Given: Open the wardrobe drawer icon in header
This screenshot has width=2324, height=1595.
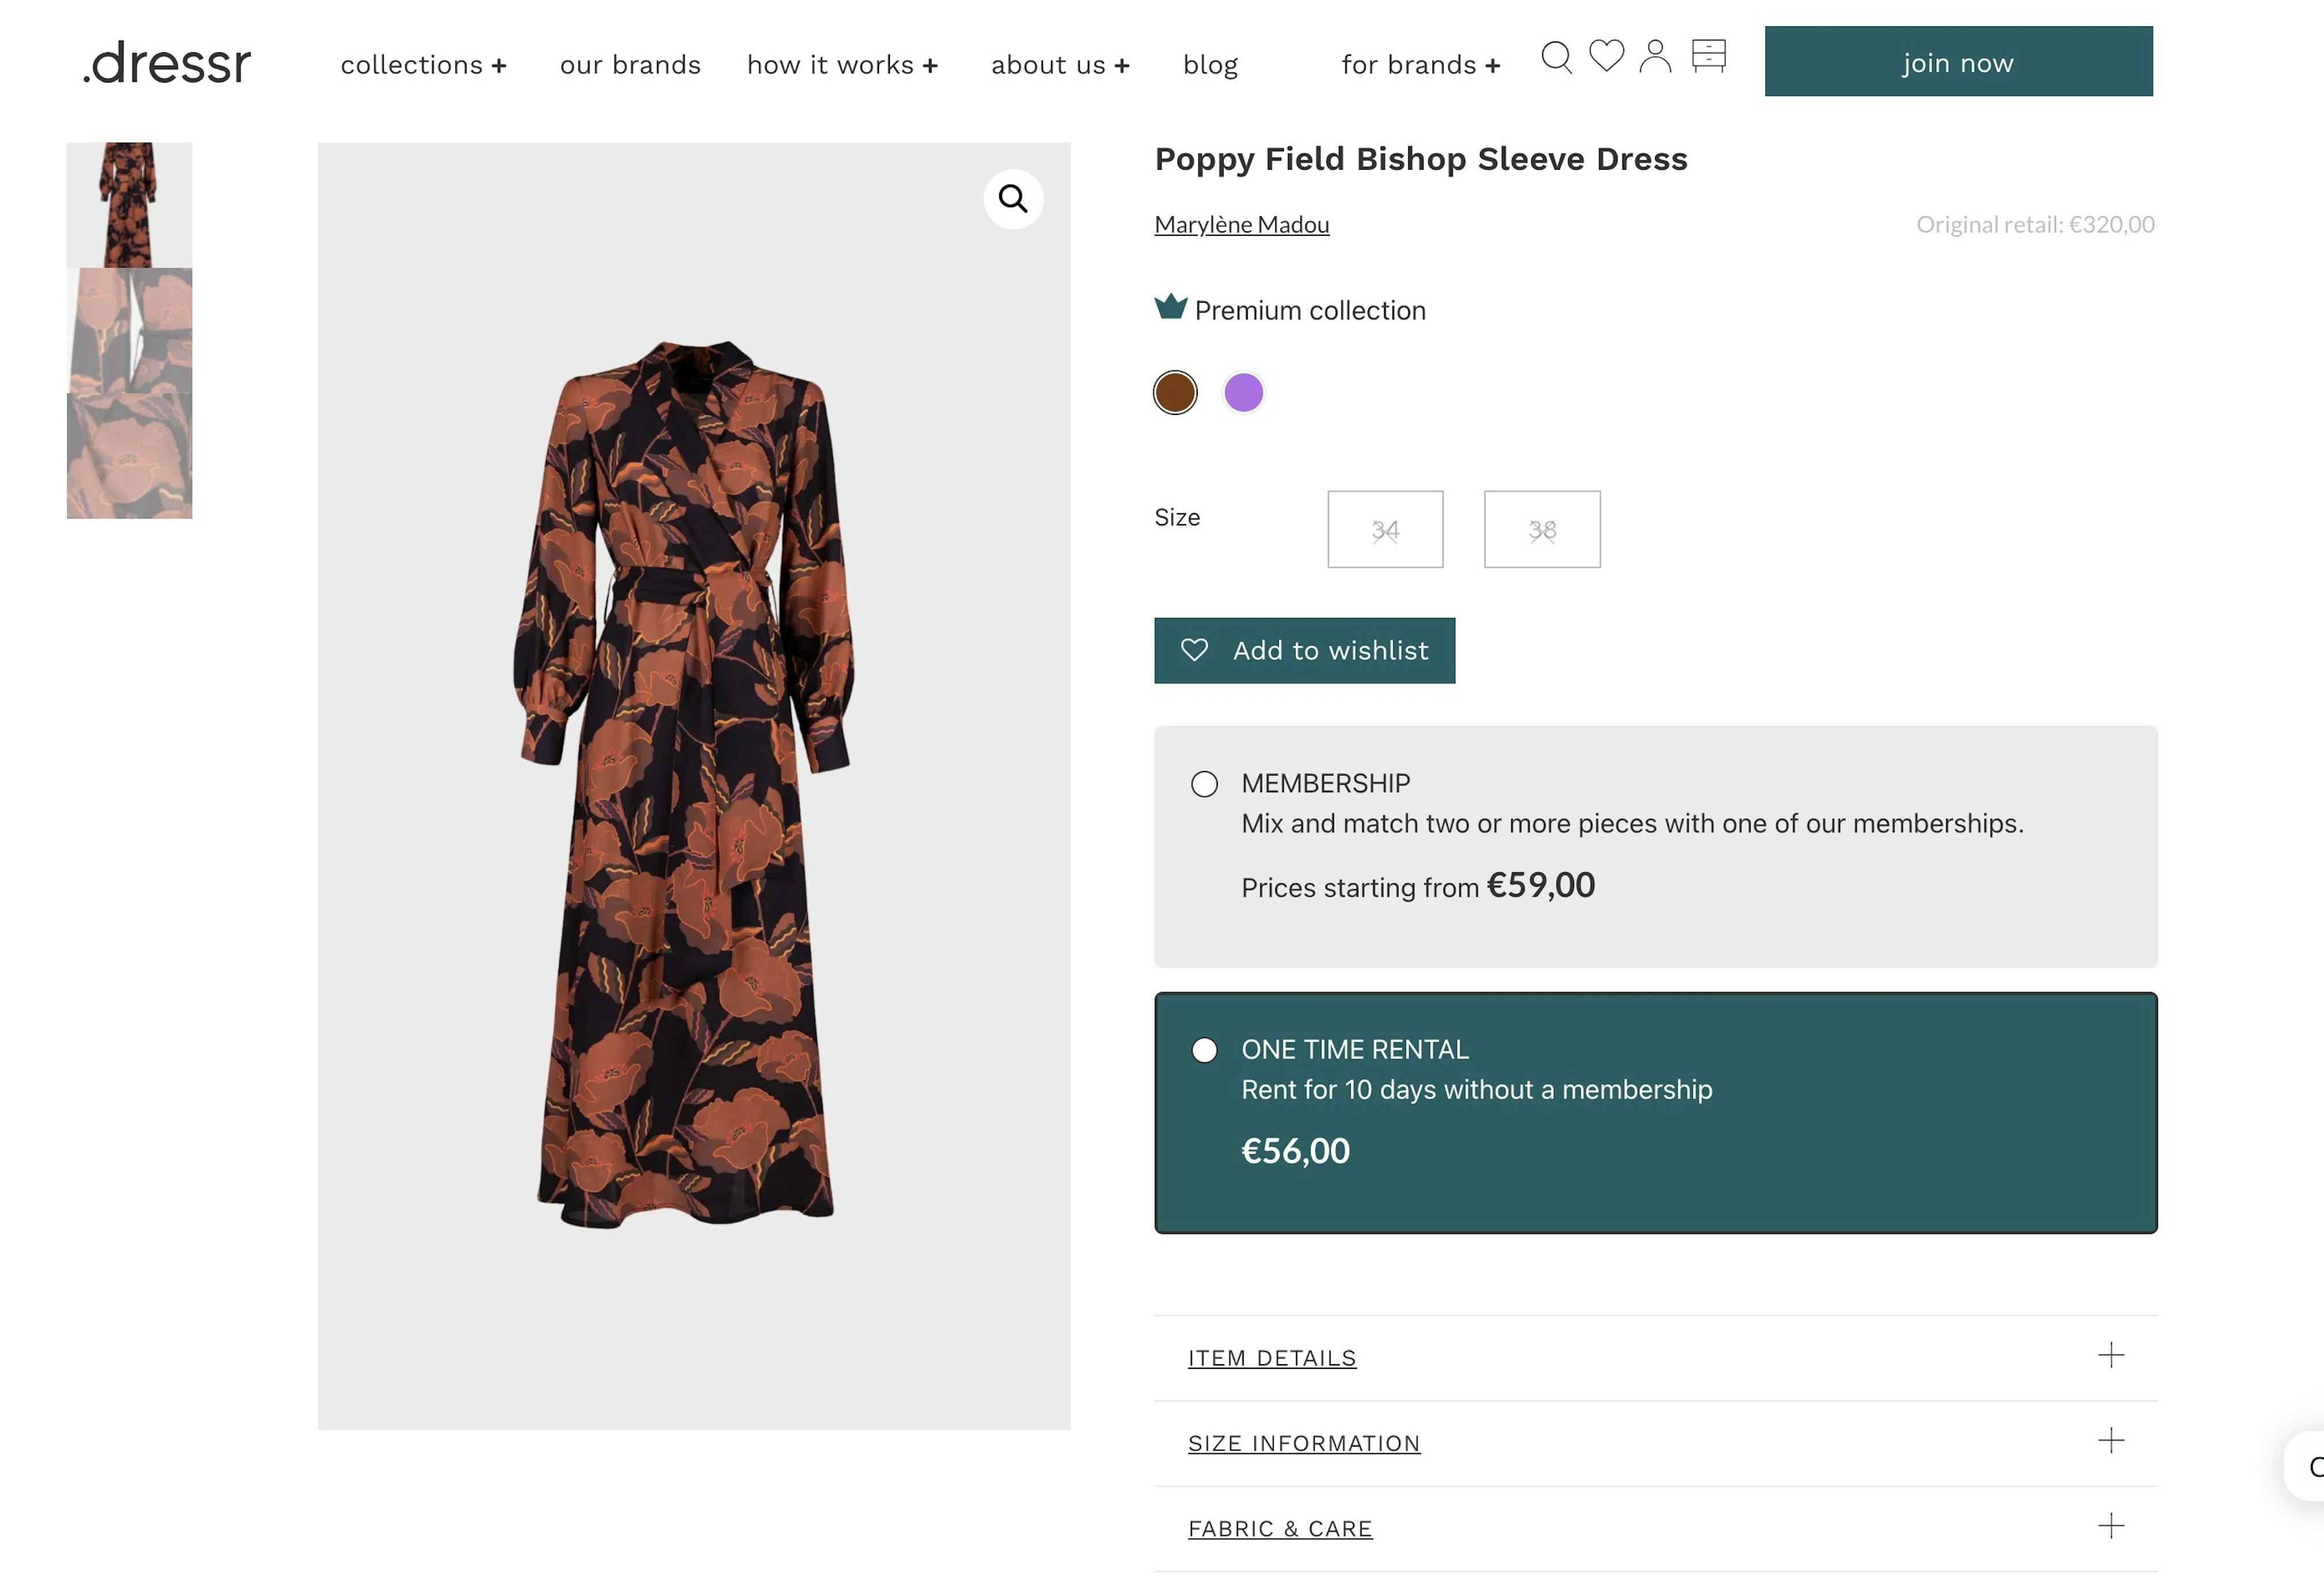Looking at the screenshot, I should tap(1708, 55).
